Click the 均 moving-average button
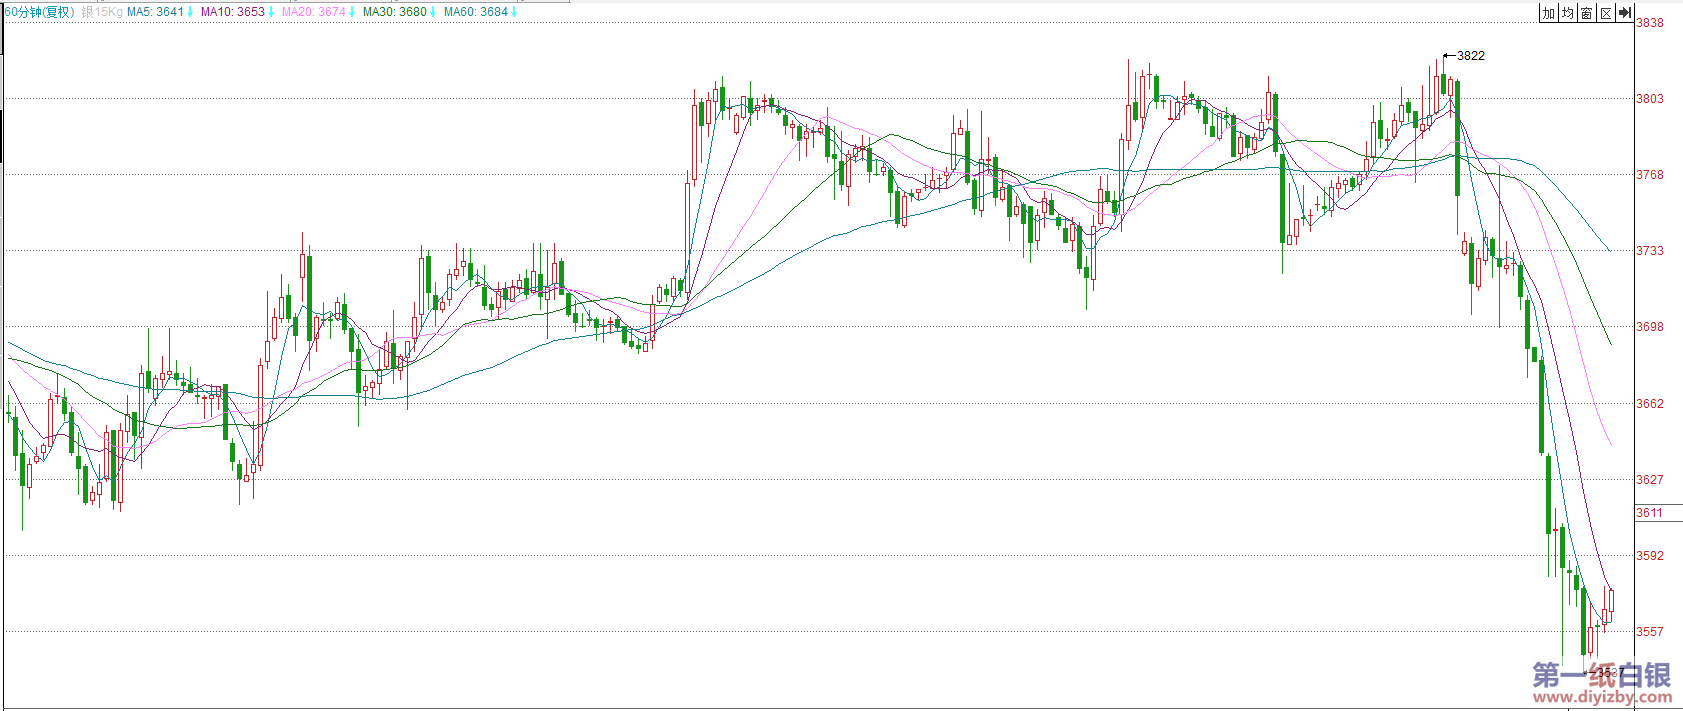1683x711 pixels. (x=1568, y=13)
